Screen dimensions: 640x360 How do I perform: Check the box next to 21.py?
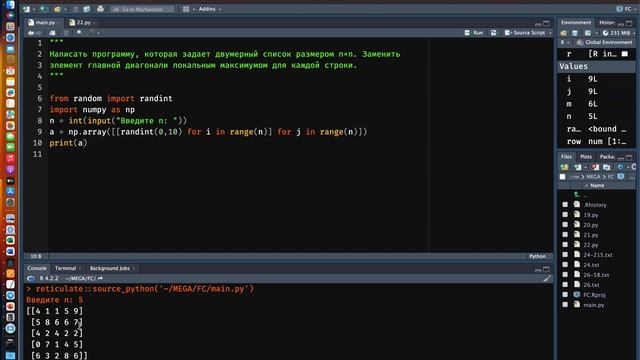coord(565,235)
